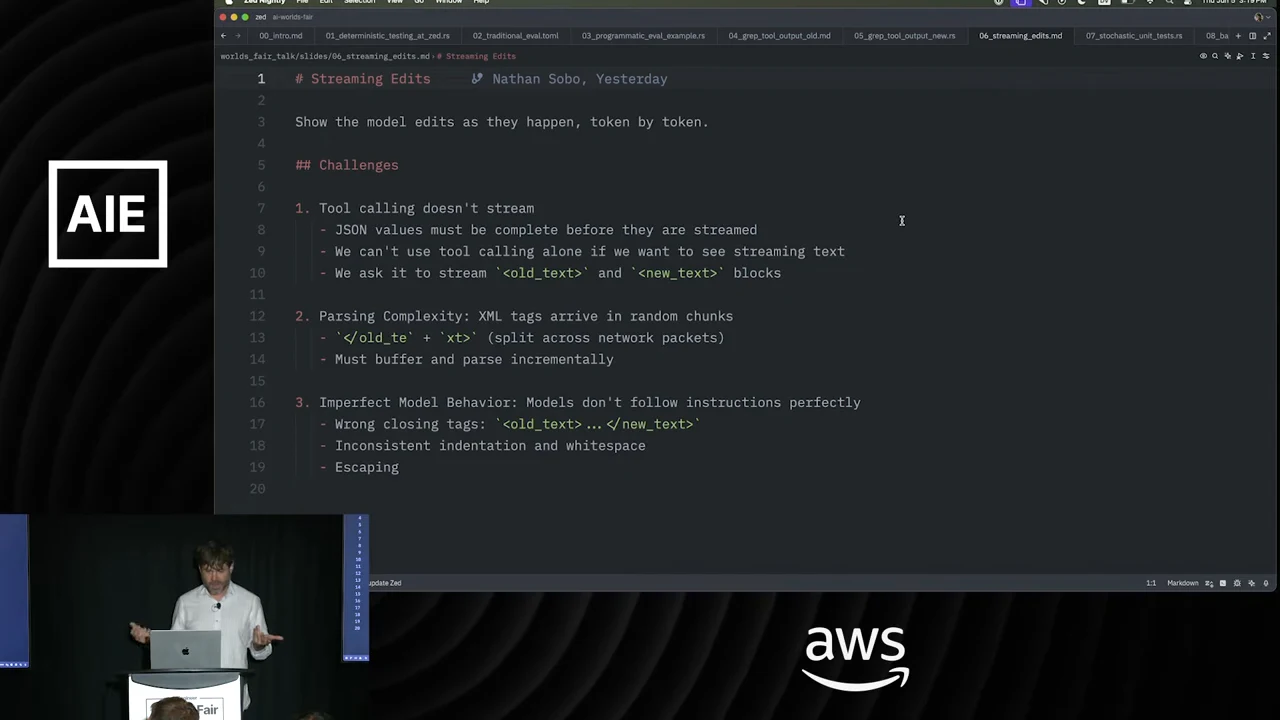Screen dimensions: 1280x720
Task: Click the 'Parsing Complexity' line
Action: (514, 316)
